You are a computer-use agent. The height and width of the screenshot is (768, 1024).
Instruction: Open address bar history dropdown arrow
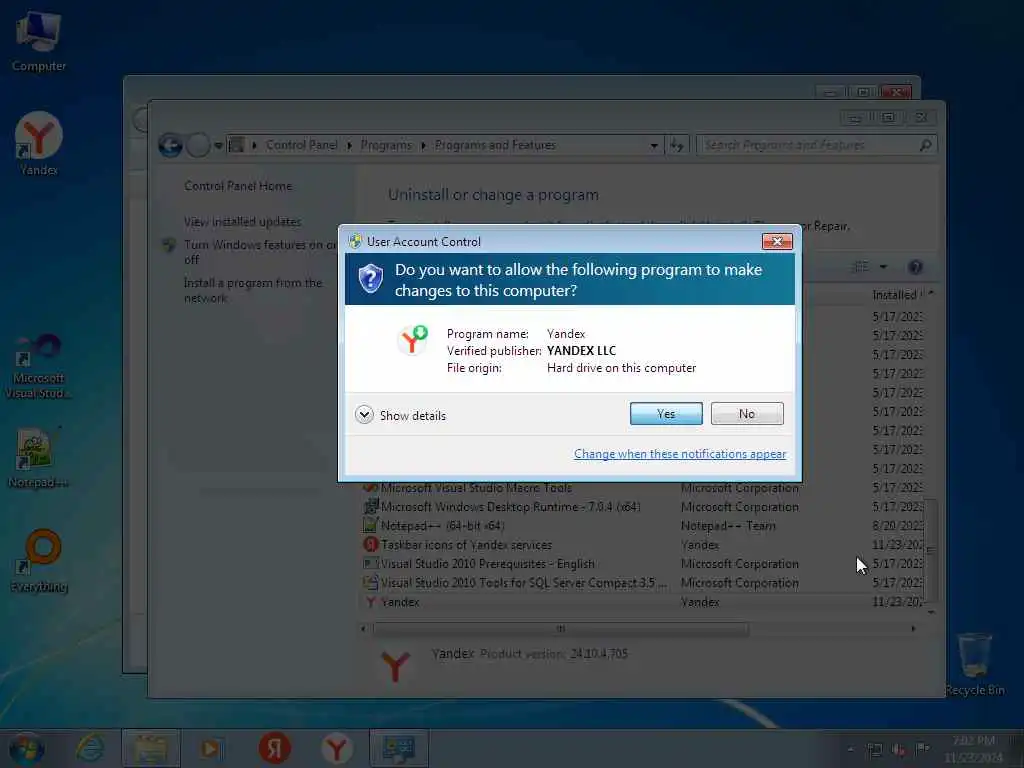654,146
